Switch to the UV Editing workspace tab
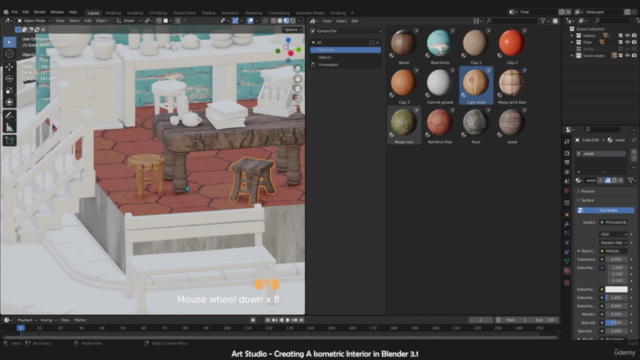 pyautogui.click(x=158, y=13)
